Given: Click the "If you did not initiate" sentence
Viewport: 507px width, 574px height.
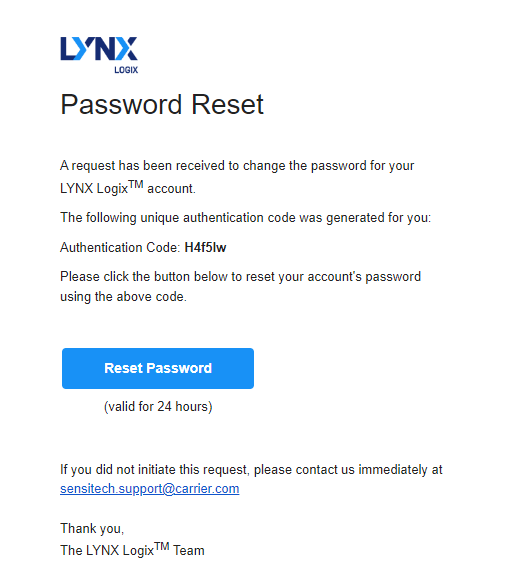Looking at the screenshot, I should click(251, 470).
